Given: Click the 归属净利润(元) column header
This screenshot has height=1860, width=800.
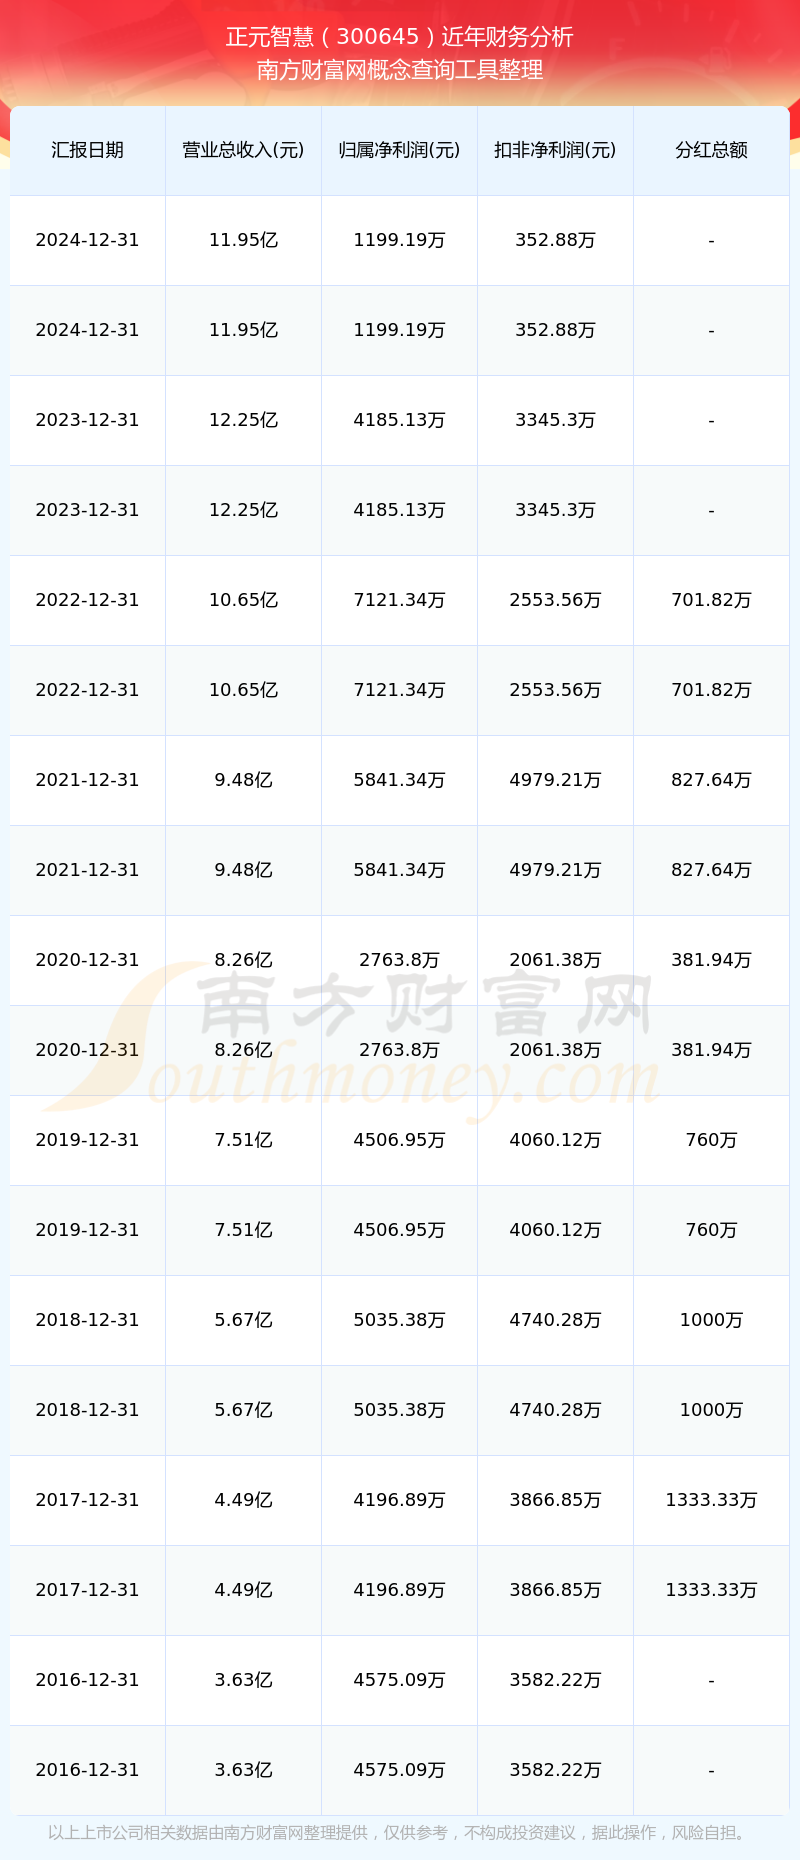Looking at the screenshot, I should (x=399, y=150).
